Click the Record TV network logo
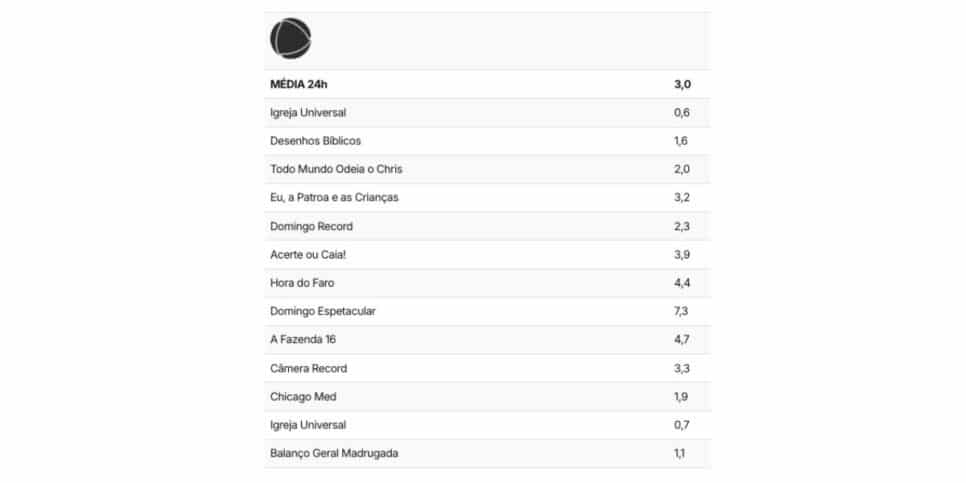Viewport: 966px width, 483px height. tap(290, 38)
